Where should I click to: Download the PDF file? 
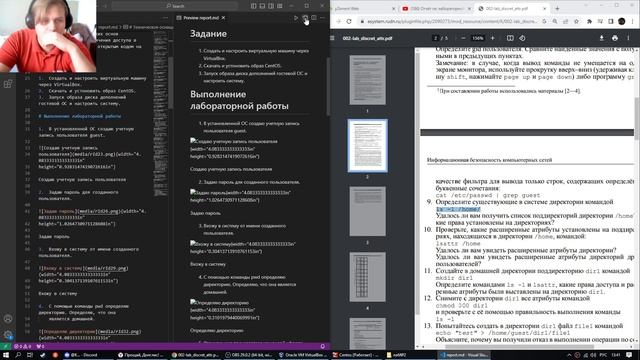pos(601,38)
